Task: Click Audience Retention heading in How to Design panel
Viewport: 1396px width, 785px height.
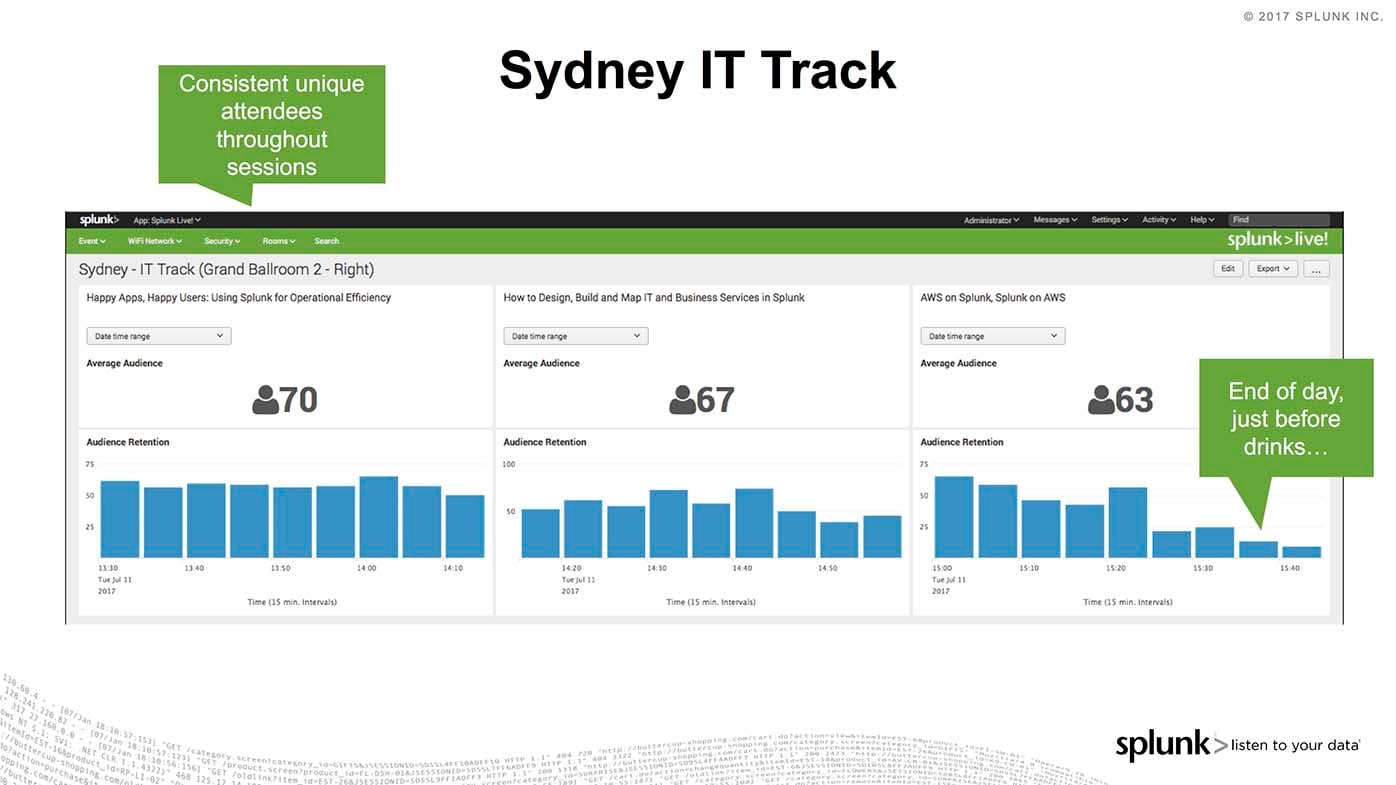Action: point(545,442)
